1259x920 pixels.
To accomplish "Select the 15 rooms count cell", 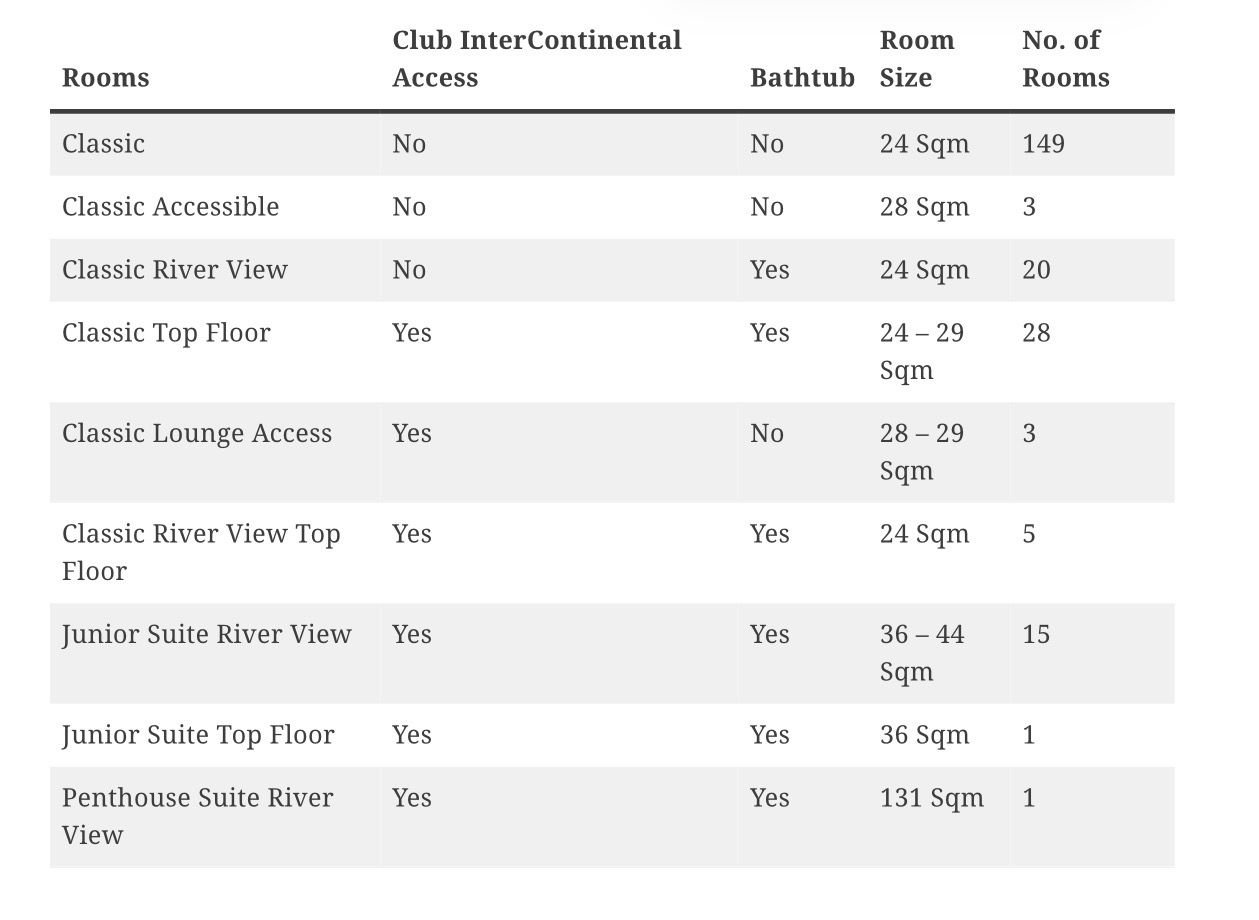I will click(x=1036, y=635).
